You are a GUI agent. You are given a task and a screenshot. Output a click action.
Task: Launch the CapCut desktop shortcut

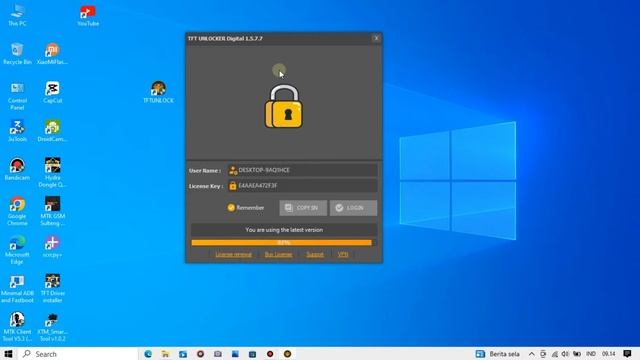point(52,93)
